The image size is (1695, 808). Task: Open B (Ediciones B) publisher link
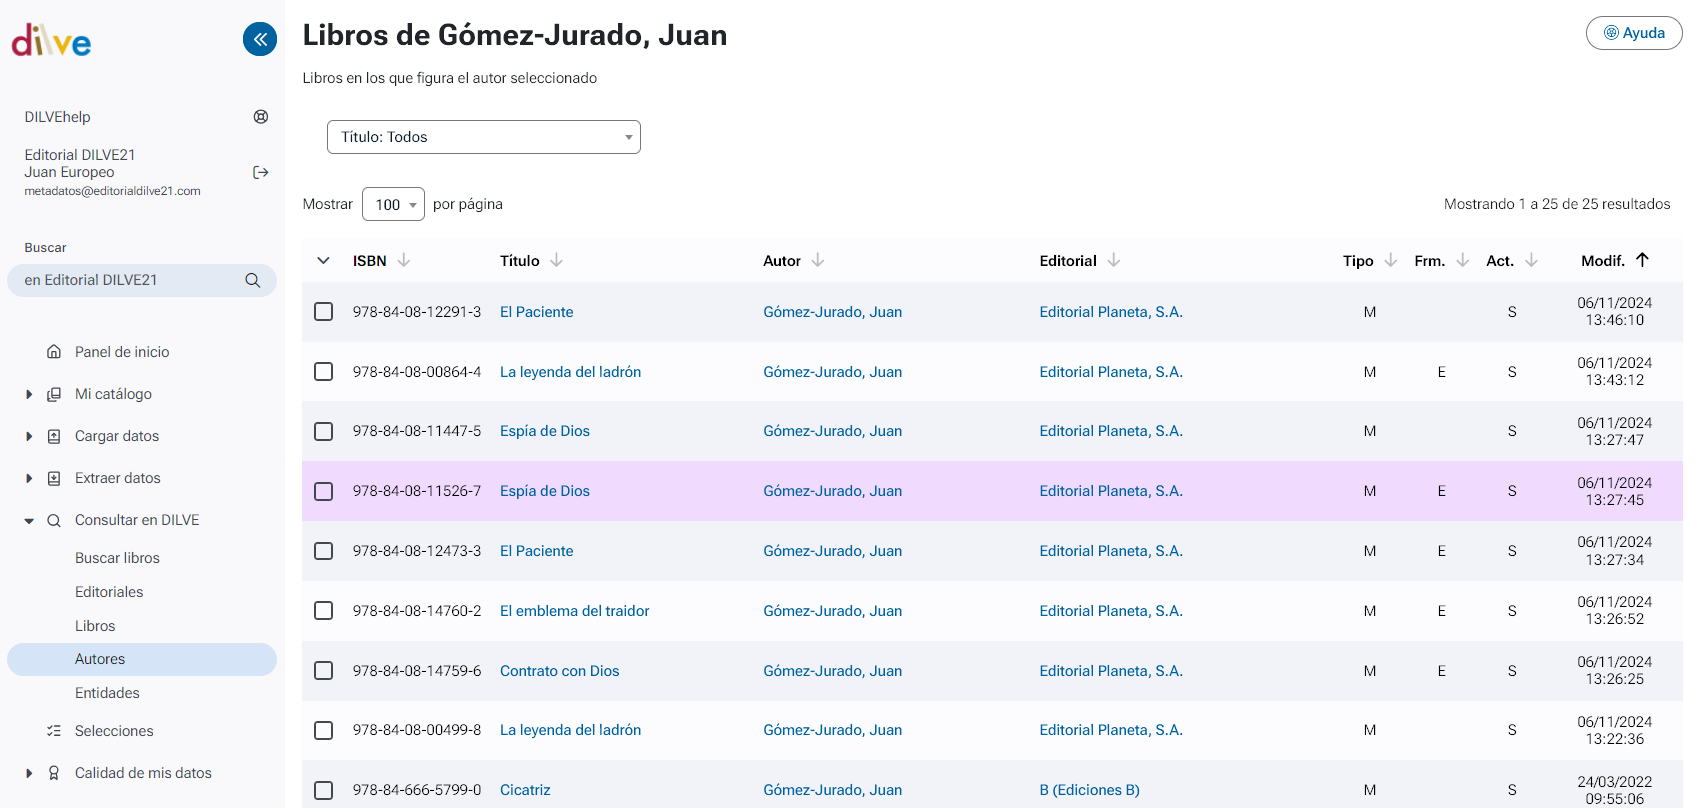point(1089,790)
